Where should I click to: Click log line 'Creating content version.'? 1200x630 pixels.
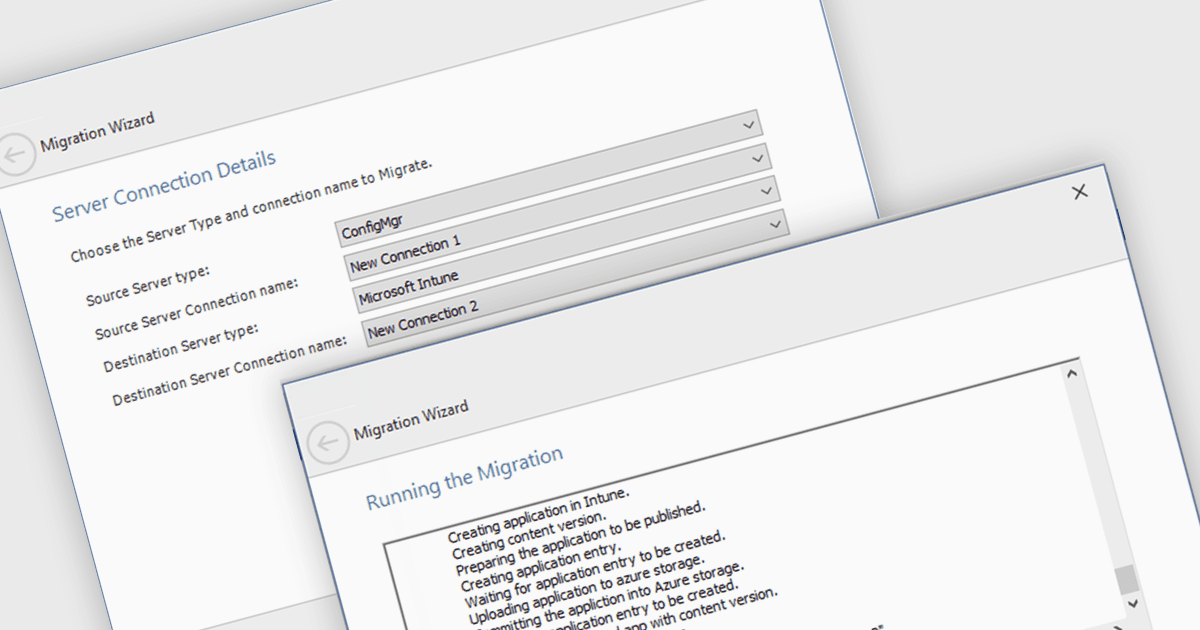pyautogui.click(x=529, y=537)
